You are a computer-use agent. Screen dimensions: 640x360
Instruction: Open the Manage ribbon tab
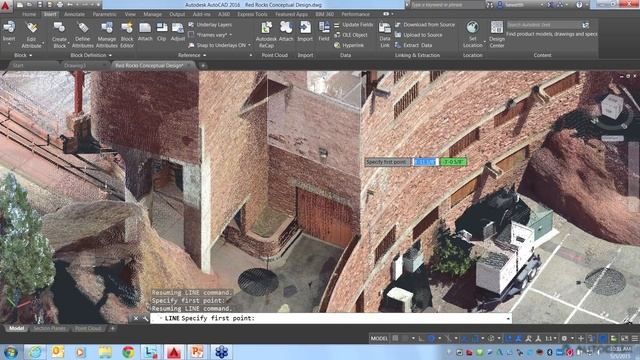(x=152, y=14)
